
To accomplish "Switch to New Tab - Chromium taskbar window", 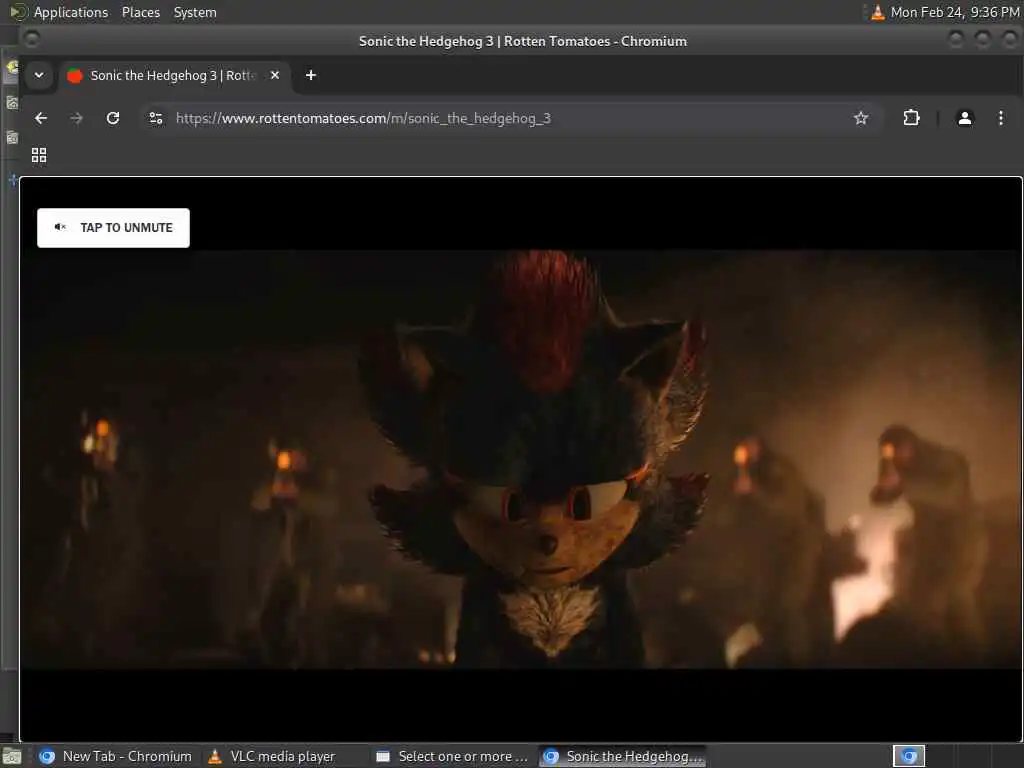I will tap(116, 756).
